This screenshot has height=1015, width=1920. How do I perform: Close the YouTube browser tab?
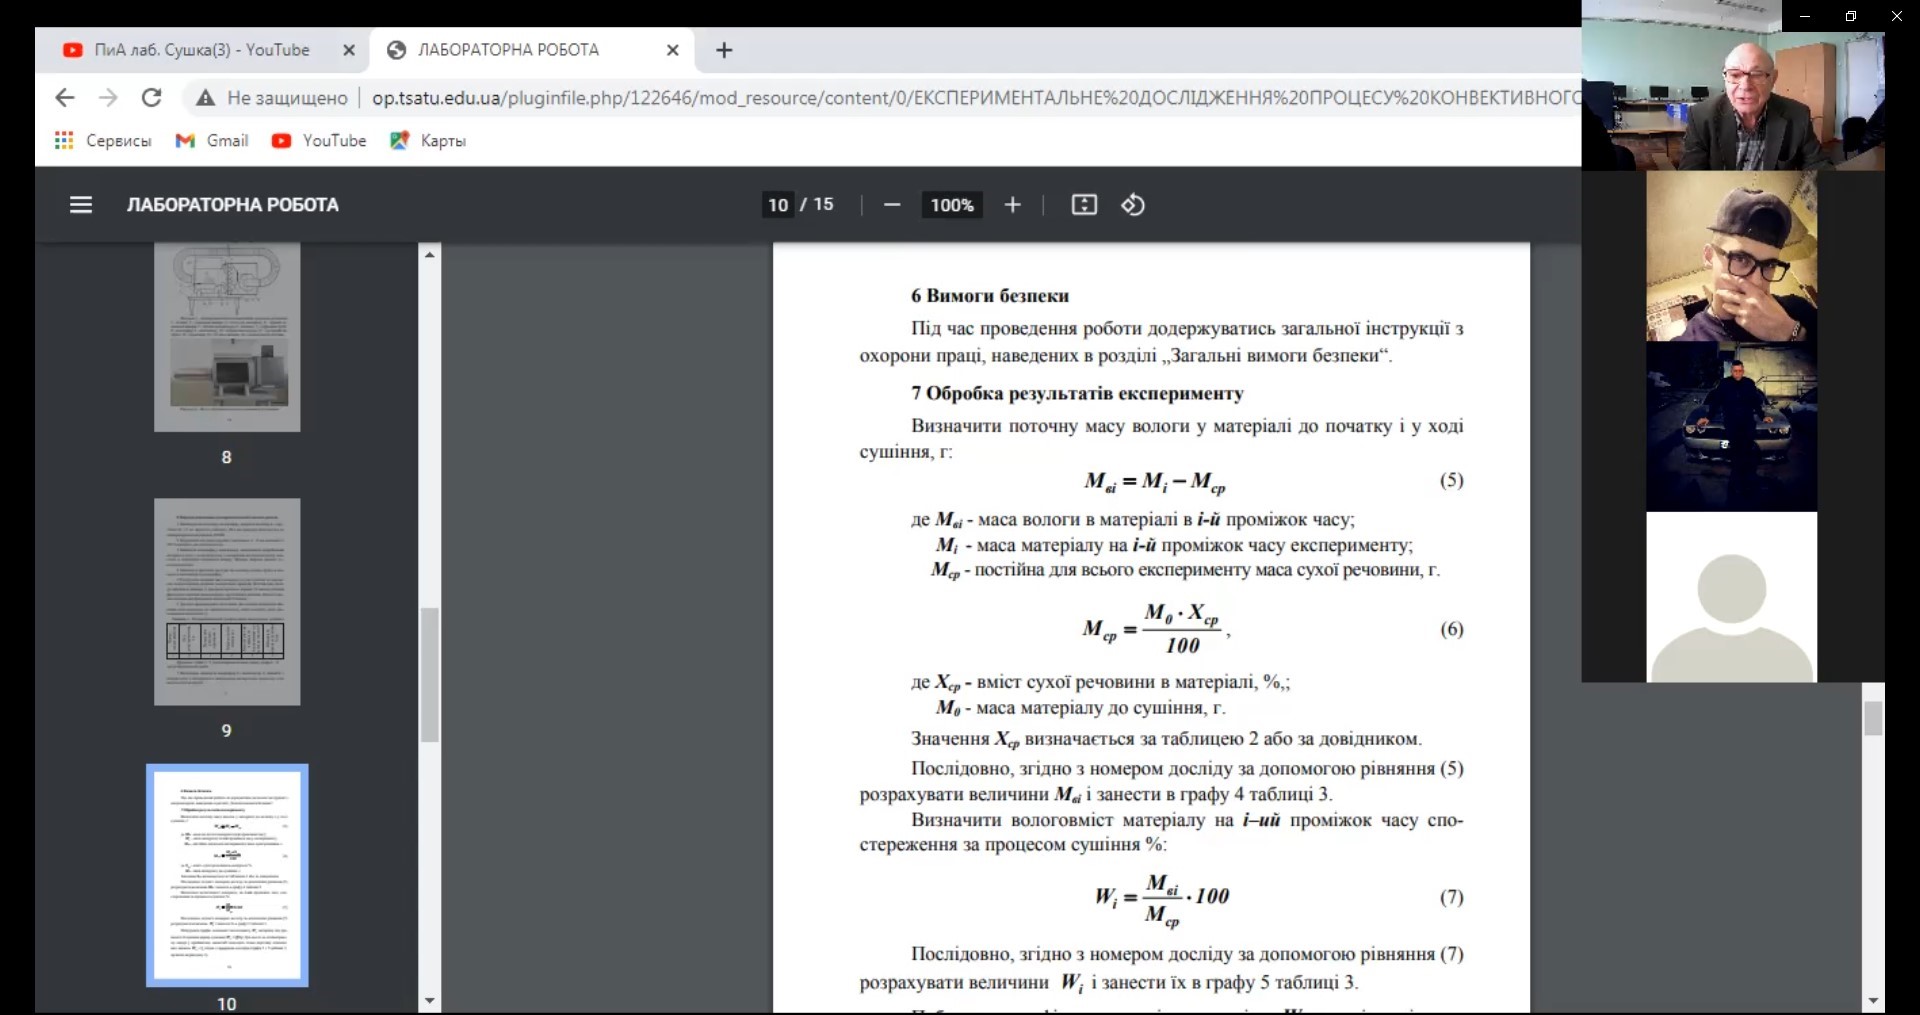tap(348, 50)
